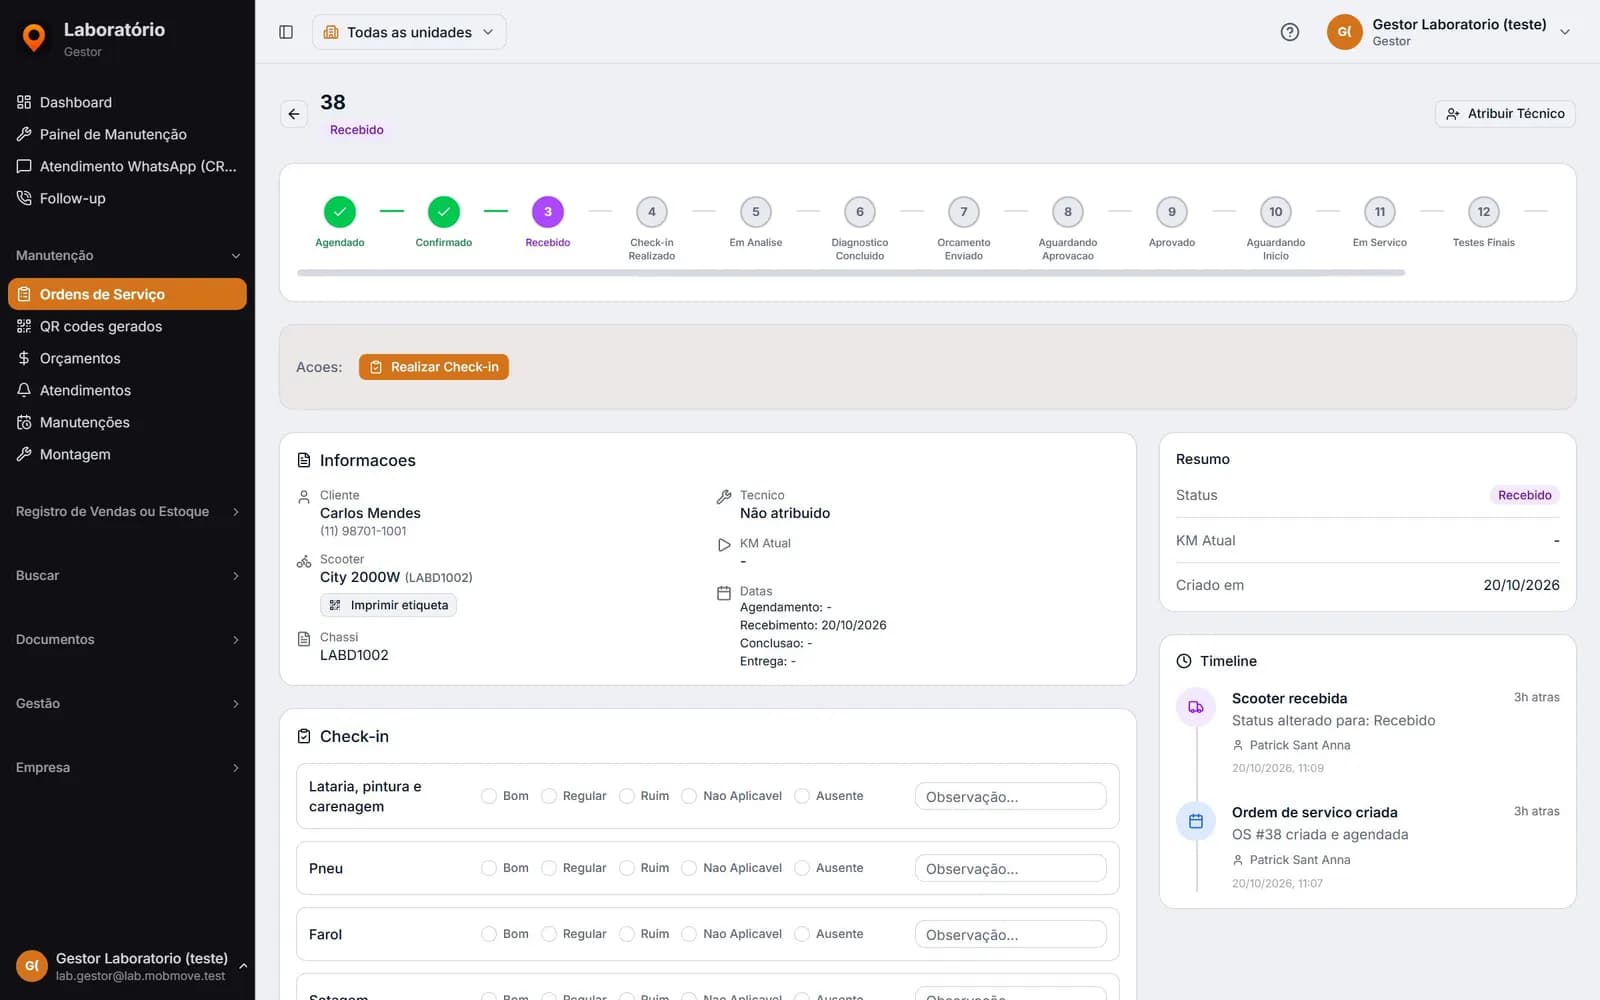Viewport: 1600px width, 1000px height.
Task: Click the Ordens de Serviço clipboard icon
Action: pos(24,294)
